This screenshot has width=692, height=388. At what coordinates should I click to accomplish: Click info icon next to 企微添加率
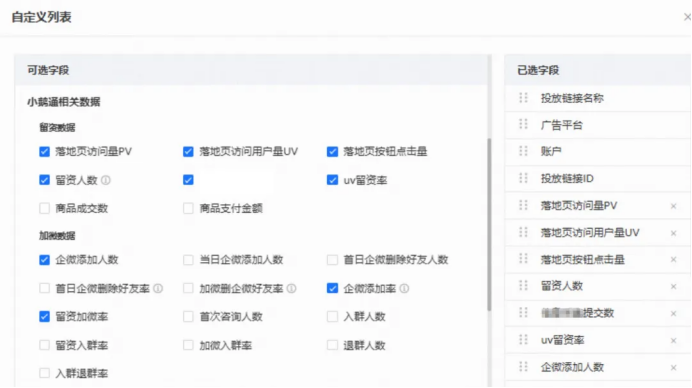click(404, 289)
